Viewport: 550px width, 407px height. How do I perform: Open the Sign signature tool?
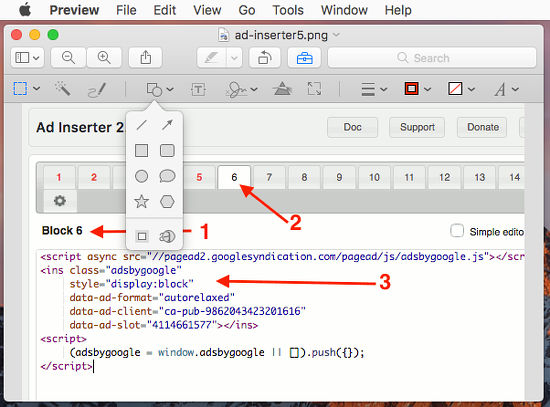coord(237,90)
